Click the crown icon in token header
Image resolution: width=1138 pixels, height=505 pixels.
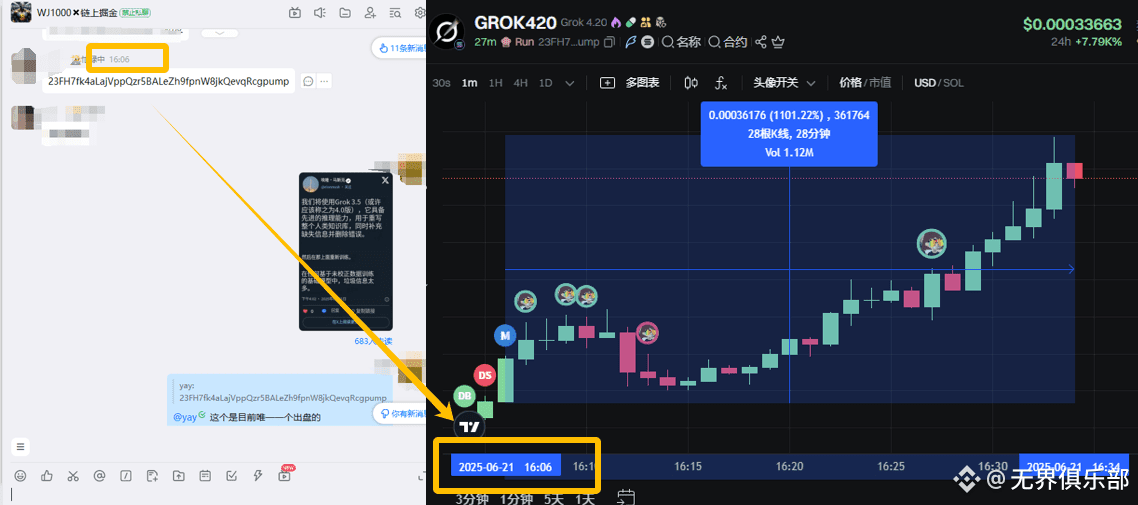778,42
